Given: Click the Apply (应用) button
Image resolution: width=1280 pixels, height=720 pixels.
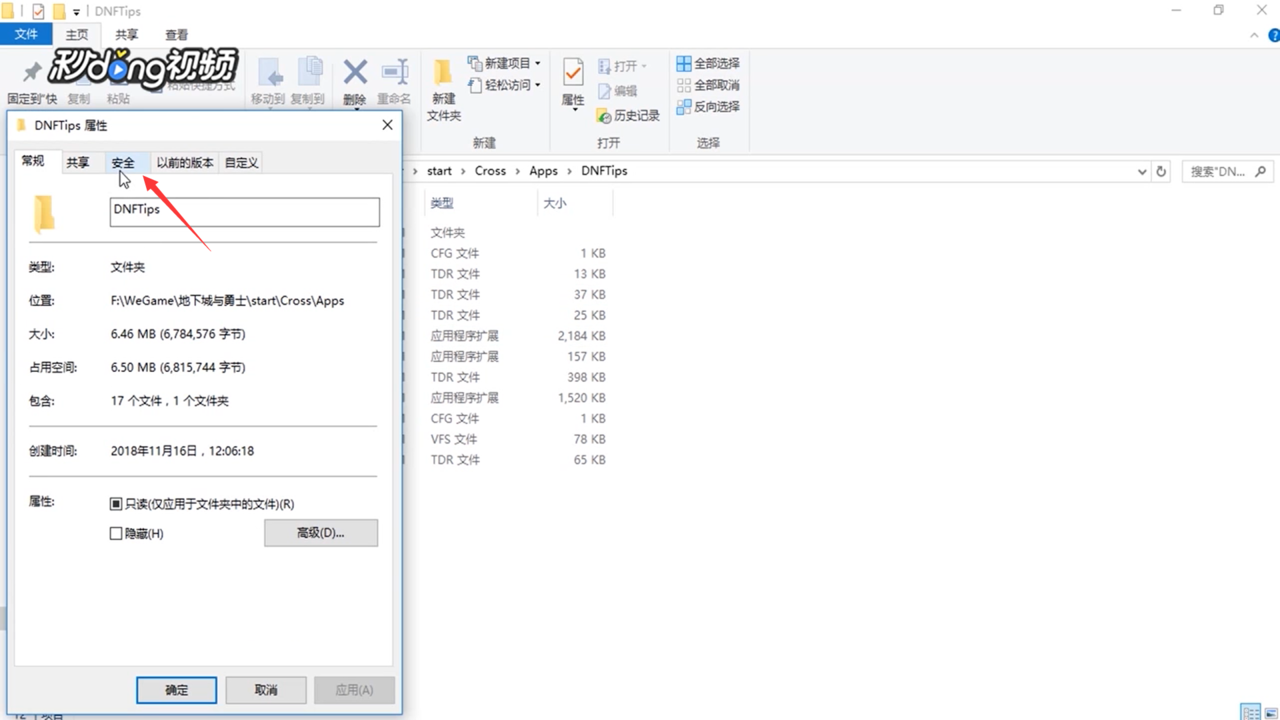Looking at the screenshot, I should pyautogui.click(x=354, y=690).
